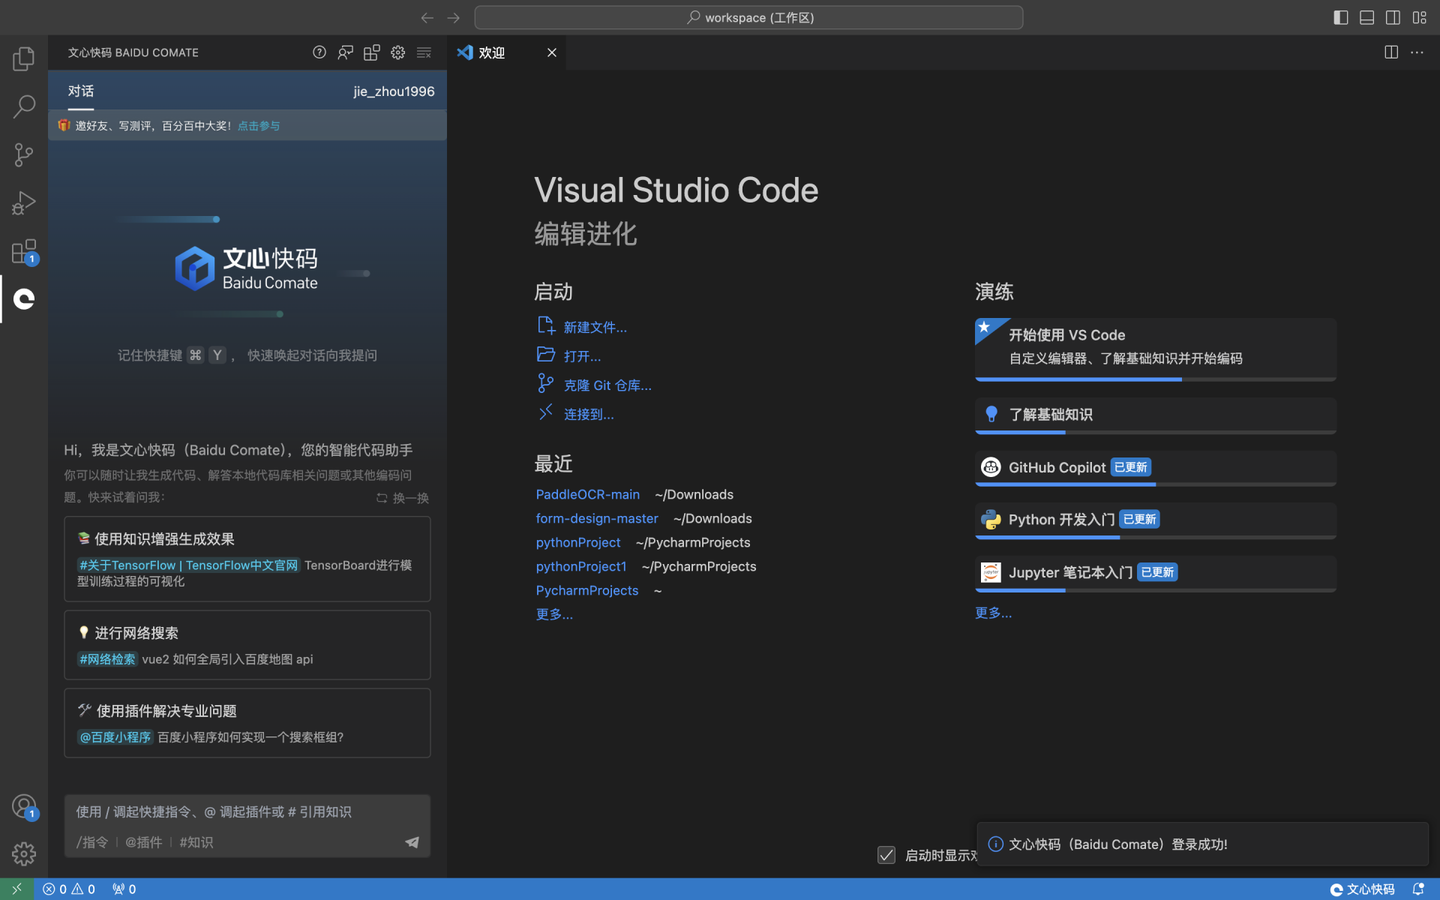Open Comate settings gear in panel header
The height and width of the screenshot is (900, 1440).
click(x=398, y=52)
